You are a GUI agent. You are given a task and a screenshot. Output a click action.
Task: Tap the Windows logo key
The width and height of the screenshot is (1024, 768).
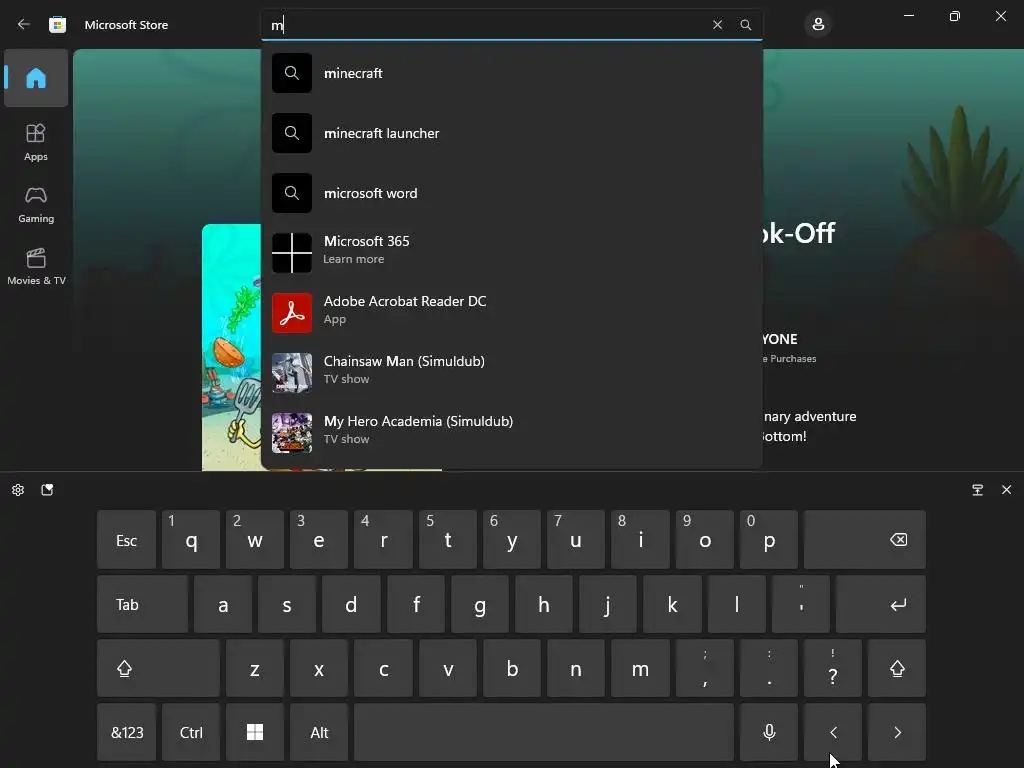pos(255,732)
